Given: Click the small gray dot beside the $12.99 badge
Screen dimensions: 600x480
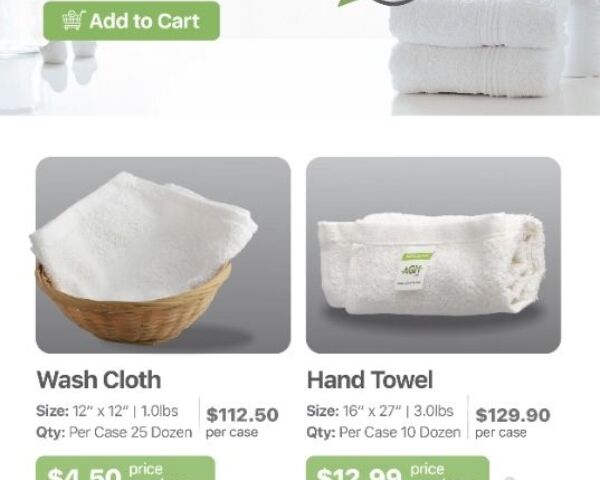Looking at the screenshot, I should click(x=509, y=478).
